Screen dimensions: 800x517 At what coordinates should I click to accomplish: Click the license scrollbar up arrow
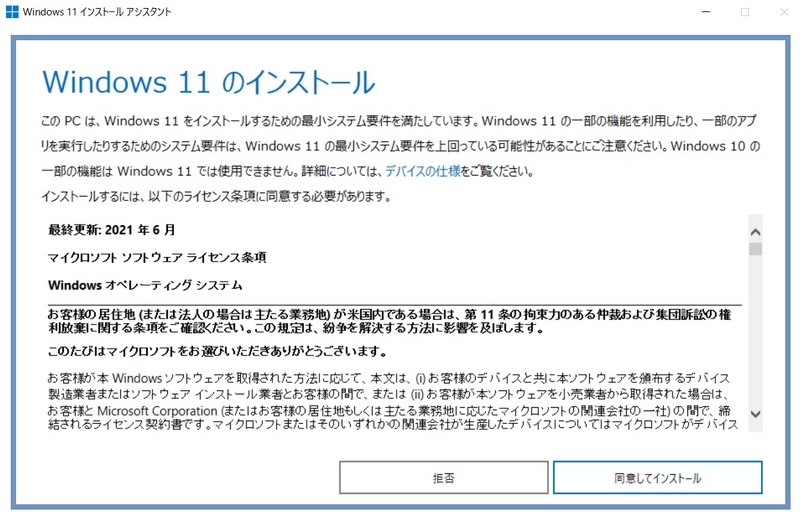click(x=756, y=232)
